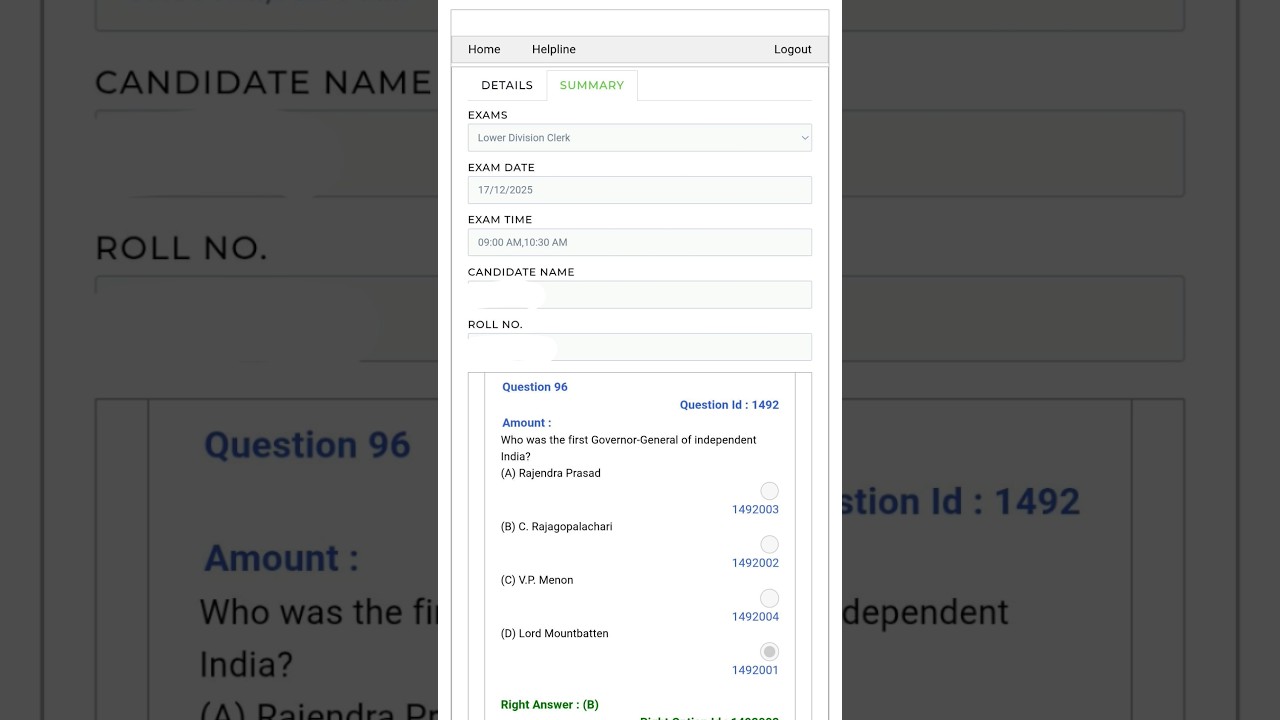Click the Exam Date field 17/12/2025

point(640,190)
